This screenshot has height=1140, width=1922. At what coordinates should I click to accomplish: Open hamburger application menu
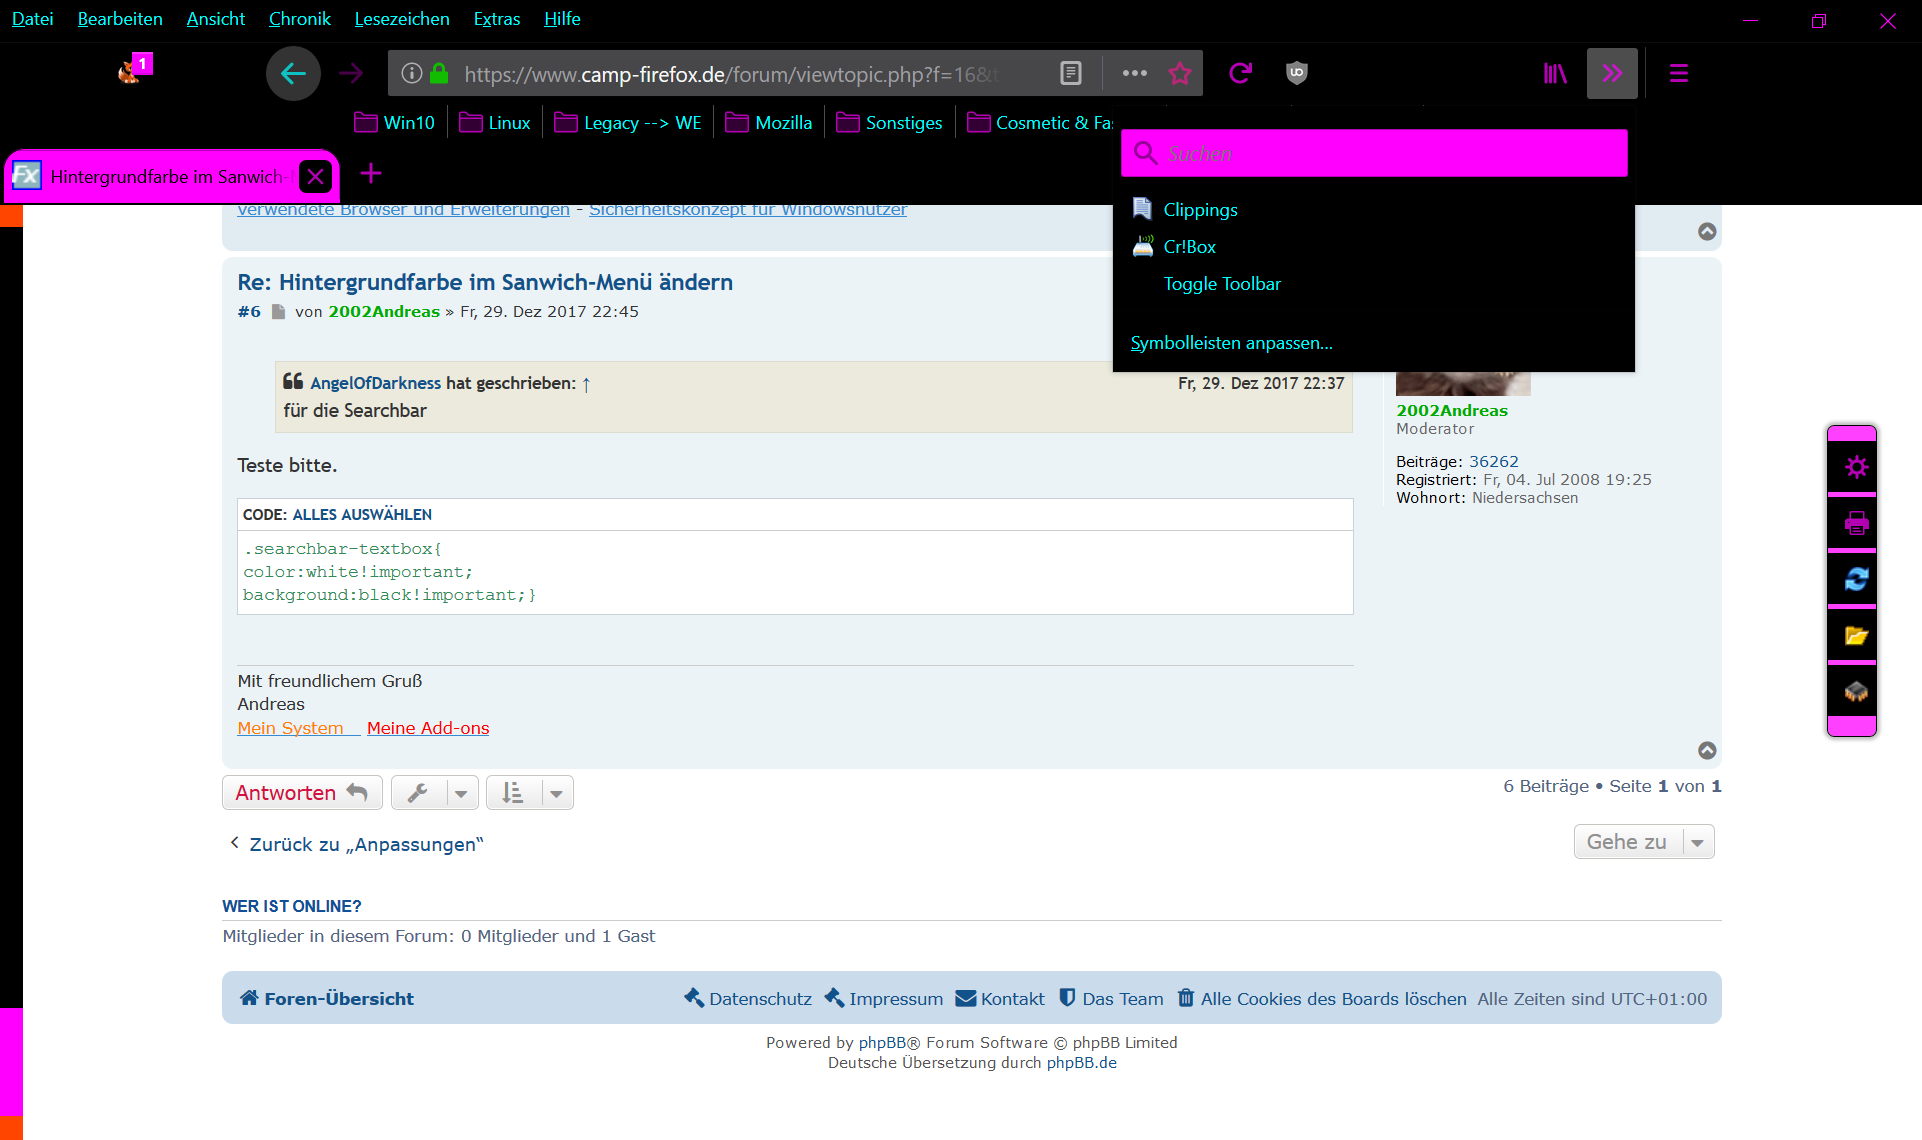coord(1679,73)
